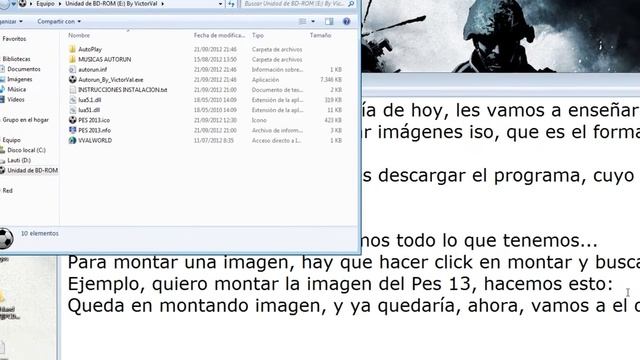Select the lua5.1.dll file icon
The image size is (640, 360).
coord(73,100)
